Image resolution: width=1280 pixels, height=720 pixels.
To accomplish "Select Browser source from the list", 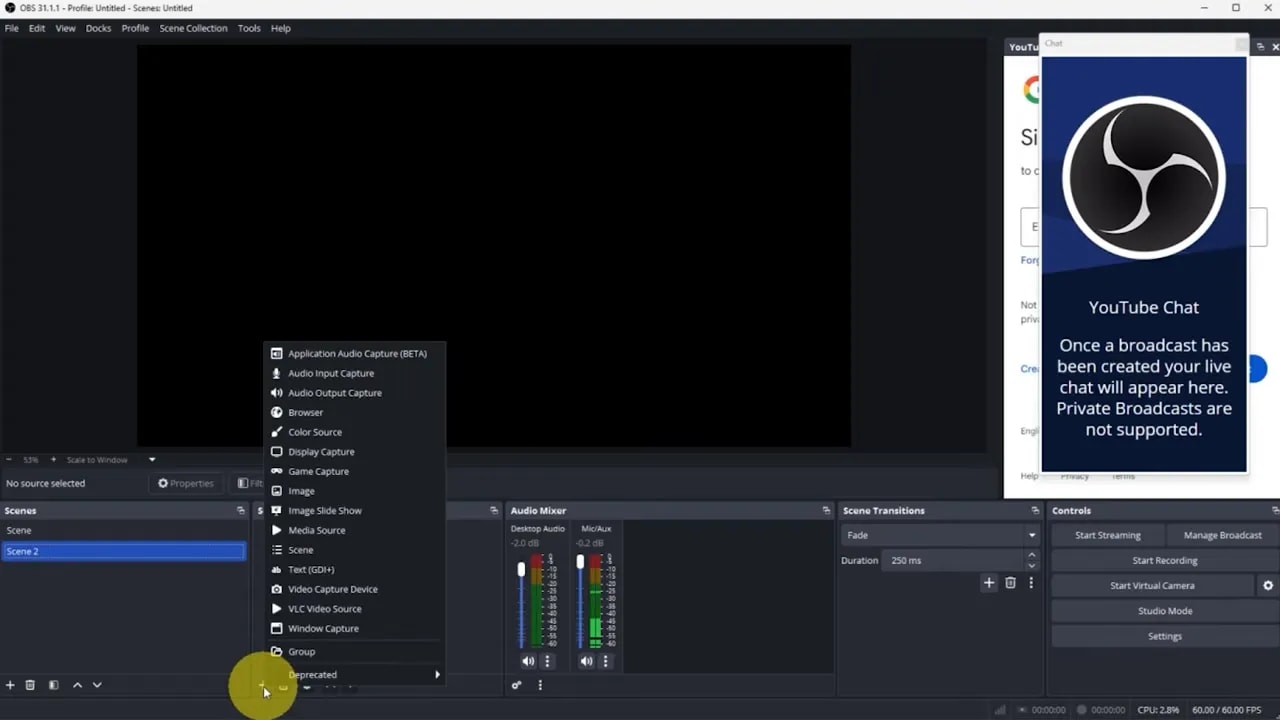I will pos(305,412).
